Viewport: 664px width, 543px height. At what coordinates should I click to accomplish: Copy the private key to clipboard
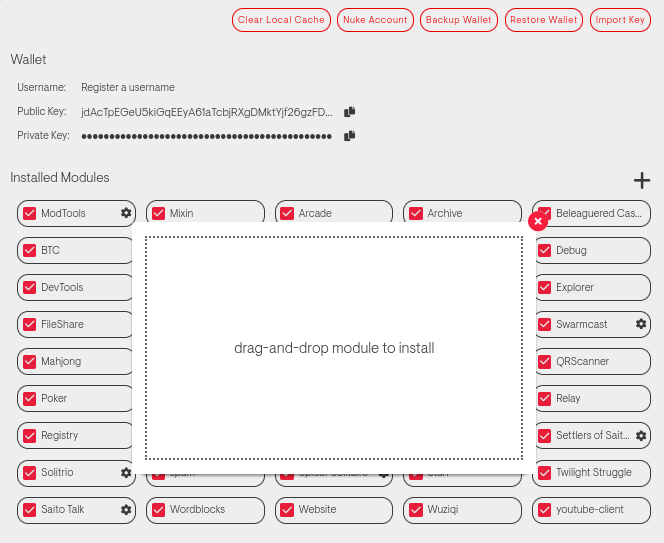350,136
